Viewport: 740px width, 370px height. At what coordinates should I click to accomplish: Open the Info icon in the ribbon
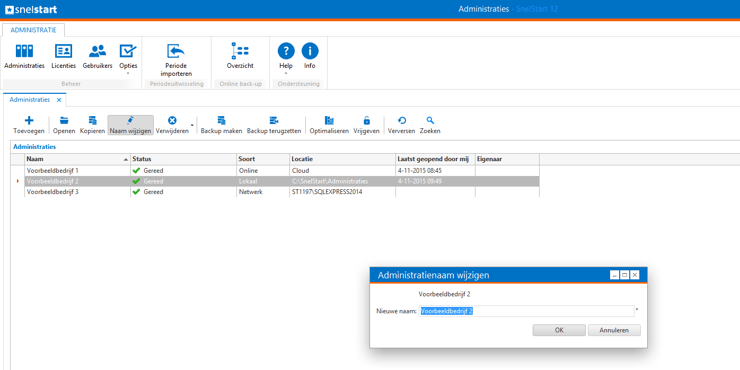point(310,56)
